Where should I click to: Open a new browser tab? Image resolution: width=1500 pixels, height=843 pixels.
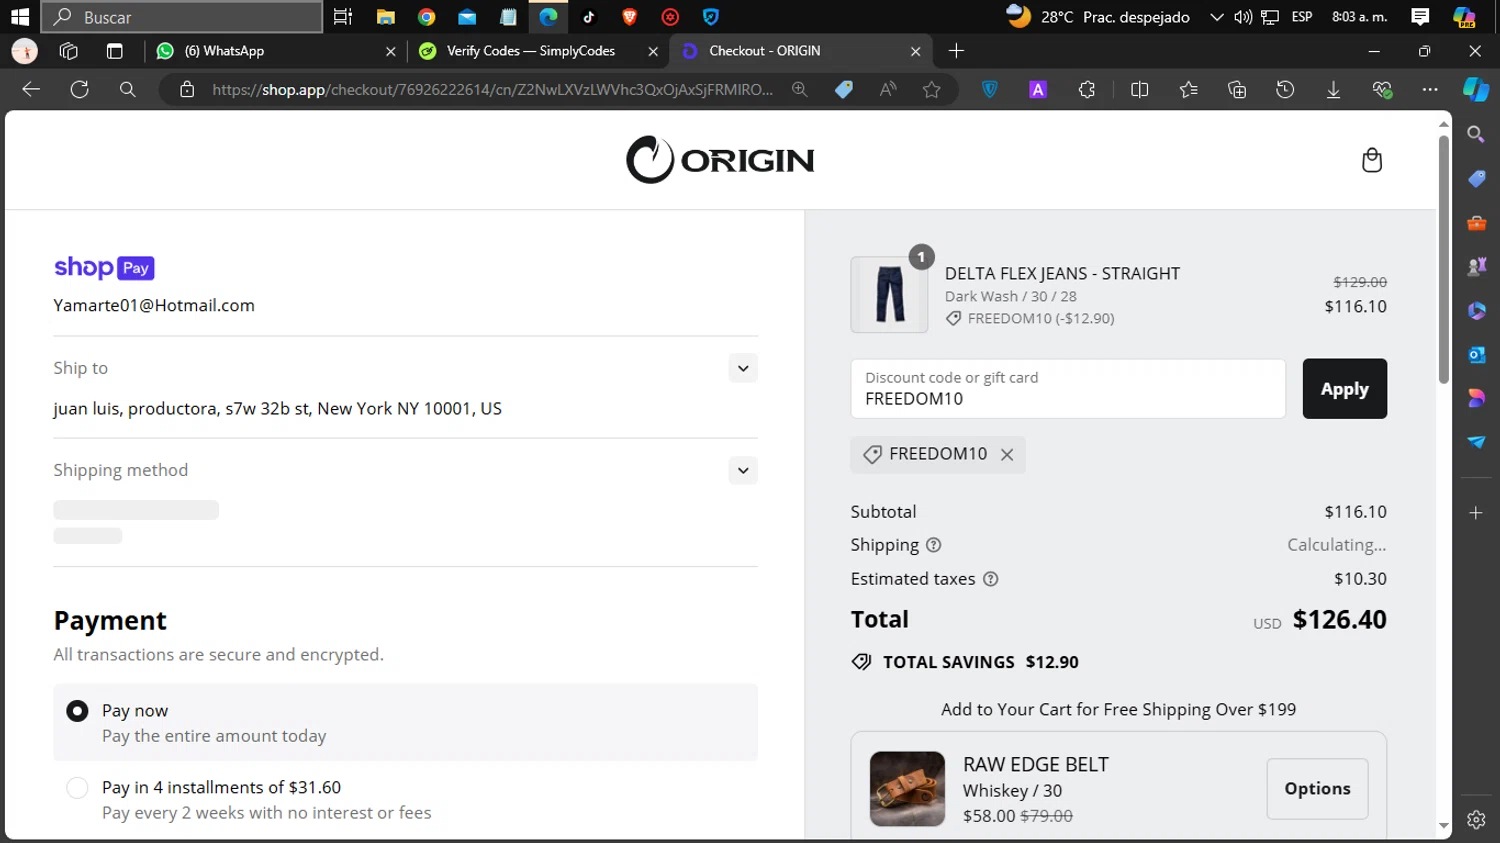point(956,51)
